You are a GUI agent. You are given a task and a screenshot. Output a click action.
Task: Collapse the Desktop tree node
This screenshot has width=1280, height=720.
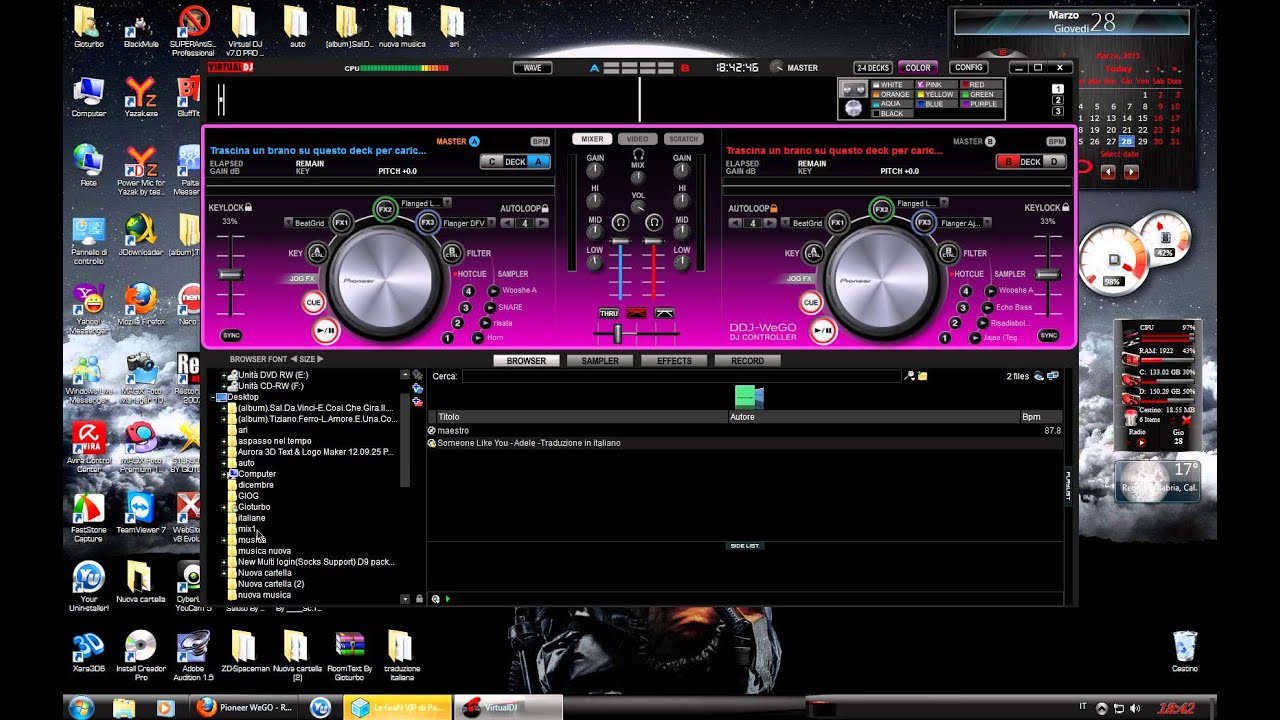coord(214,397)
